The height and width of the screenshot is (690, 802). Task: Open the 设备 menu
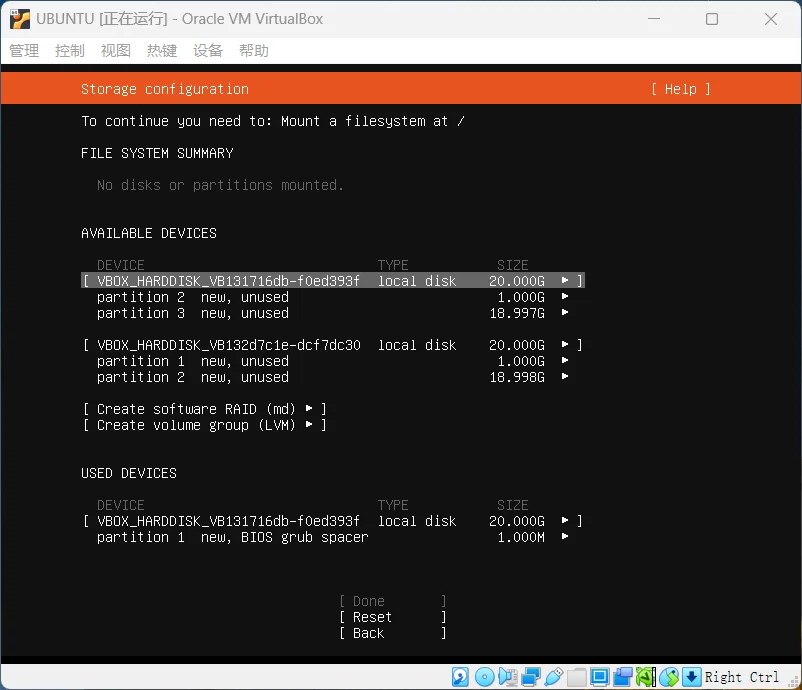point(208,51)
